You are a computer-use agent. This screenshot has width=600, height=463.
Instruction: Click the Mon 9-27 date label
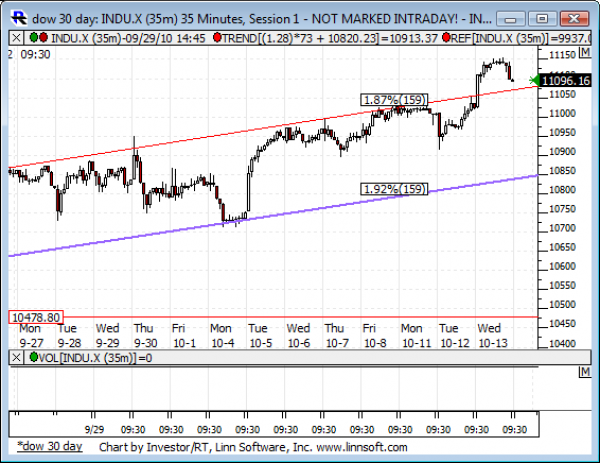[31, 336]
